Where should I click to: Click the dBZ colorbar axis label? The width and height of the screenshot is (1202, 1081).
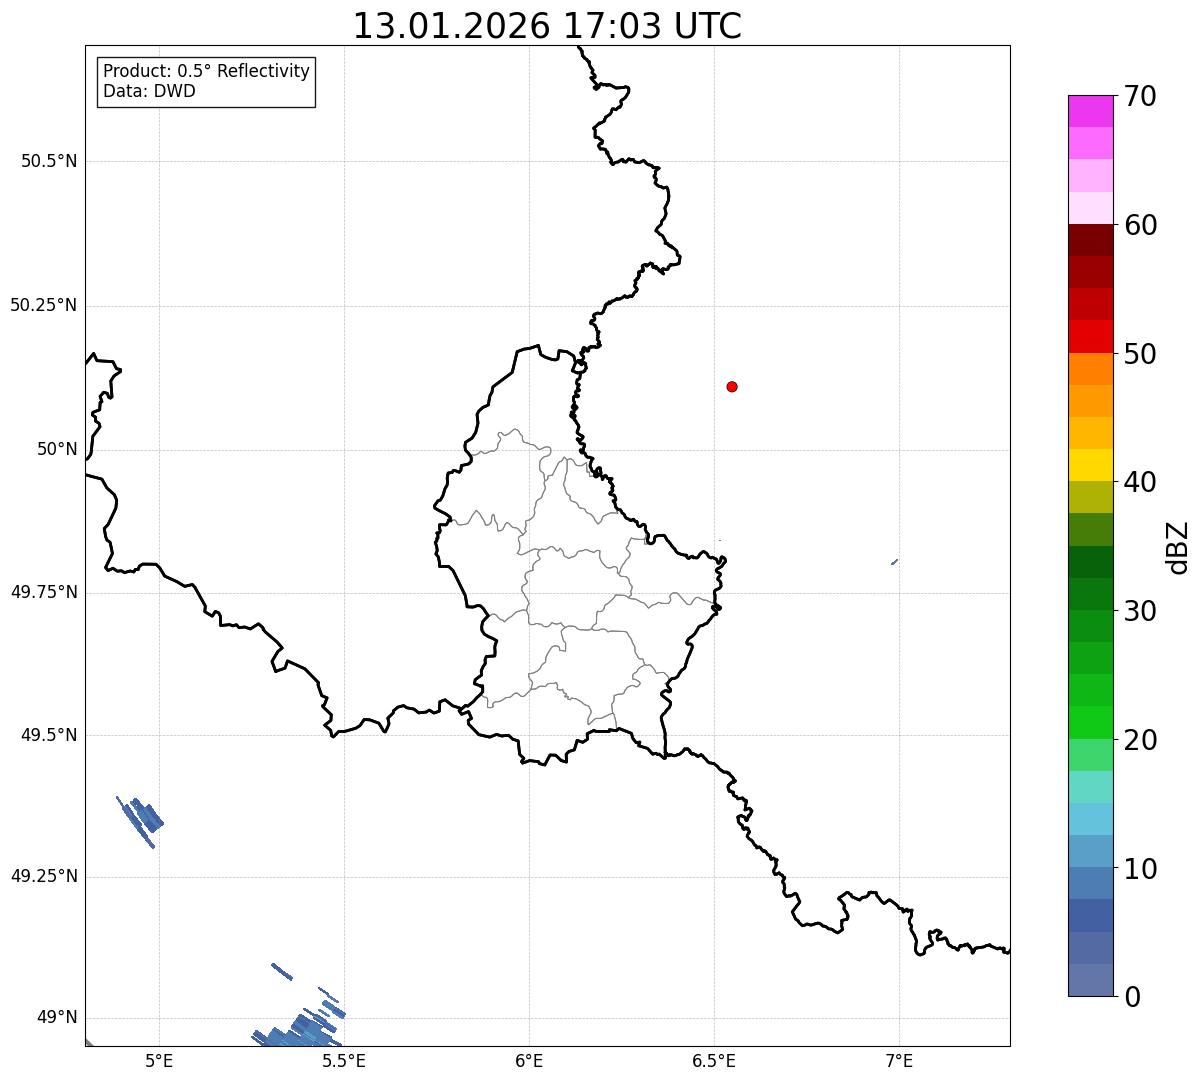(x=1178, y=547)
